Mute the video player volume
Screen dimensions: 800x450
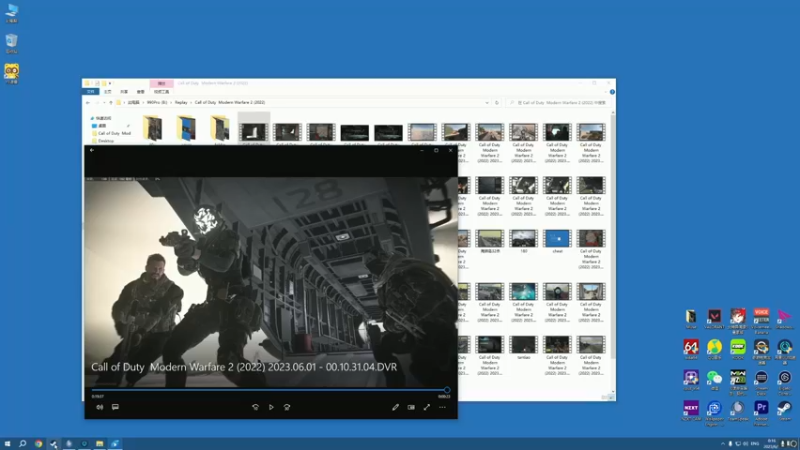99,407
